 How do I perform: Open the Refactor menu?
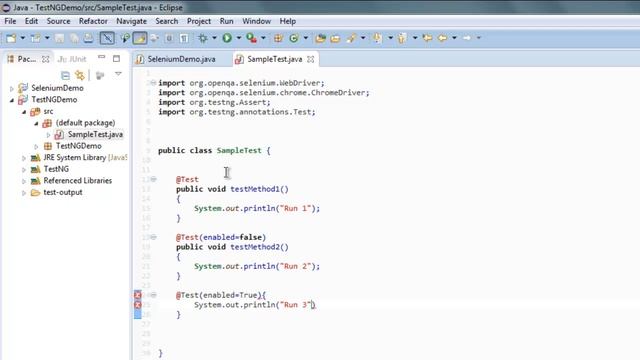coord(93,21)
